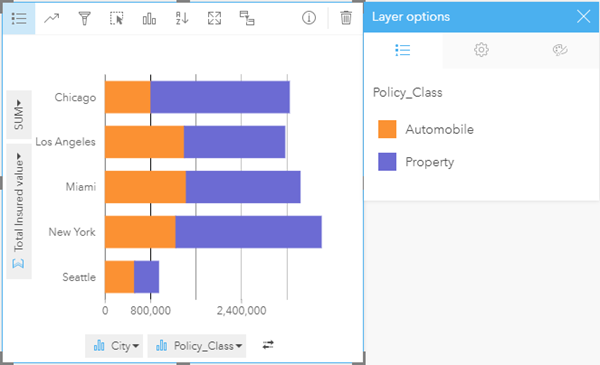
Task: Enable cross filters icon in toolbar
Action: pyautogui.click(x=247, y=18)
